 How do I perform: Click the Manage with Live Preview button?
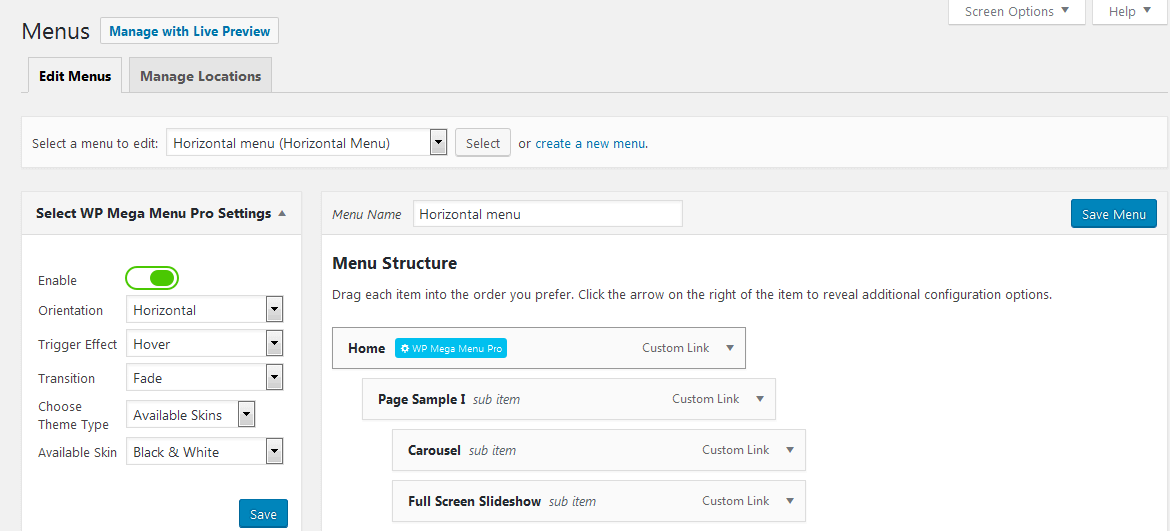click(190, 31)
